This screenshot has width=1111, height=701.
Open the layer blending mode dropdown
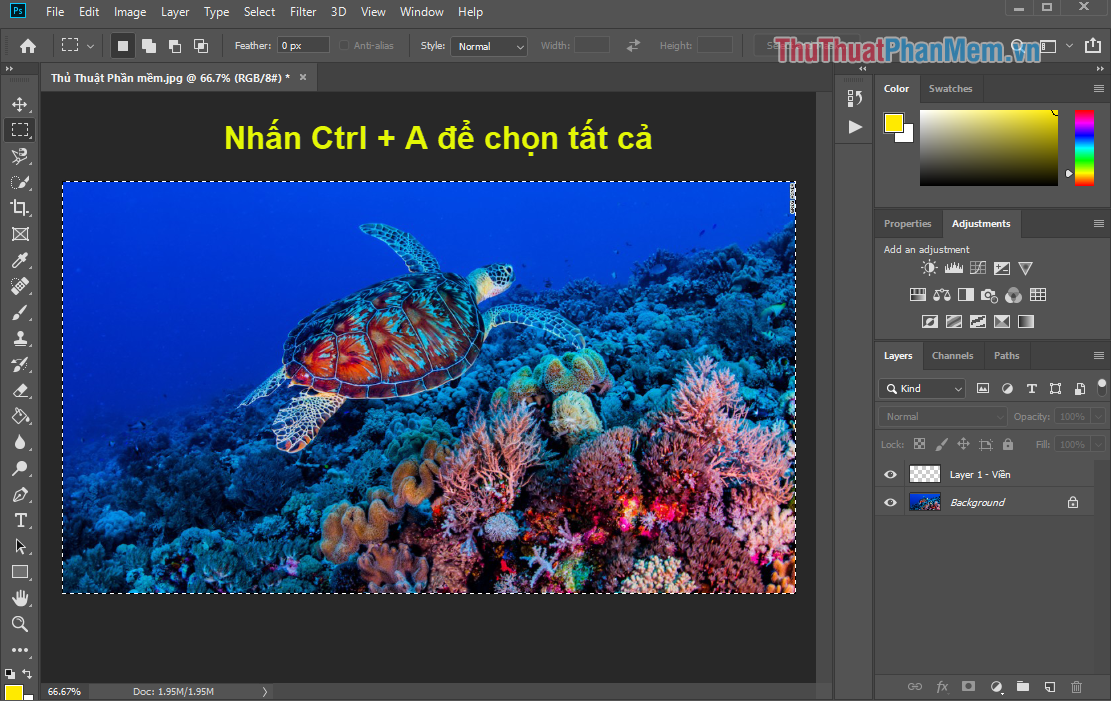tap(941, 415)
